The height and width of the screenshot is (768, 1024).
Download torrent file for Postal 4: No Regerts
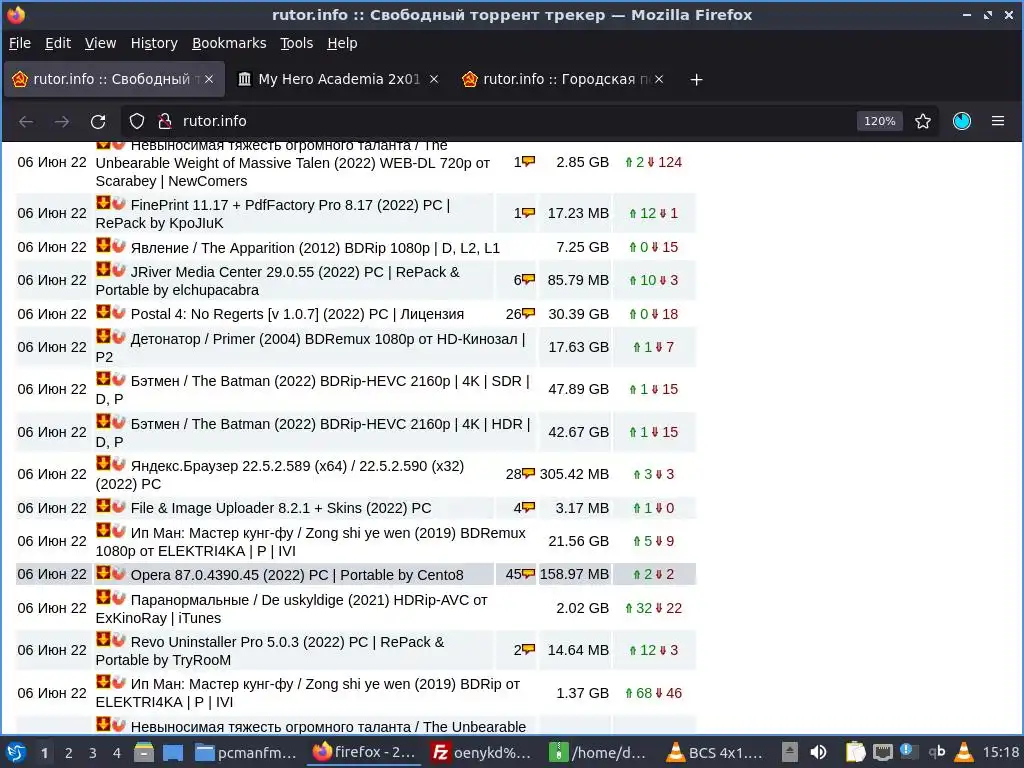click(103, 312)
